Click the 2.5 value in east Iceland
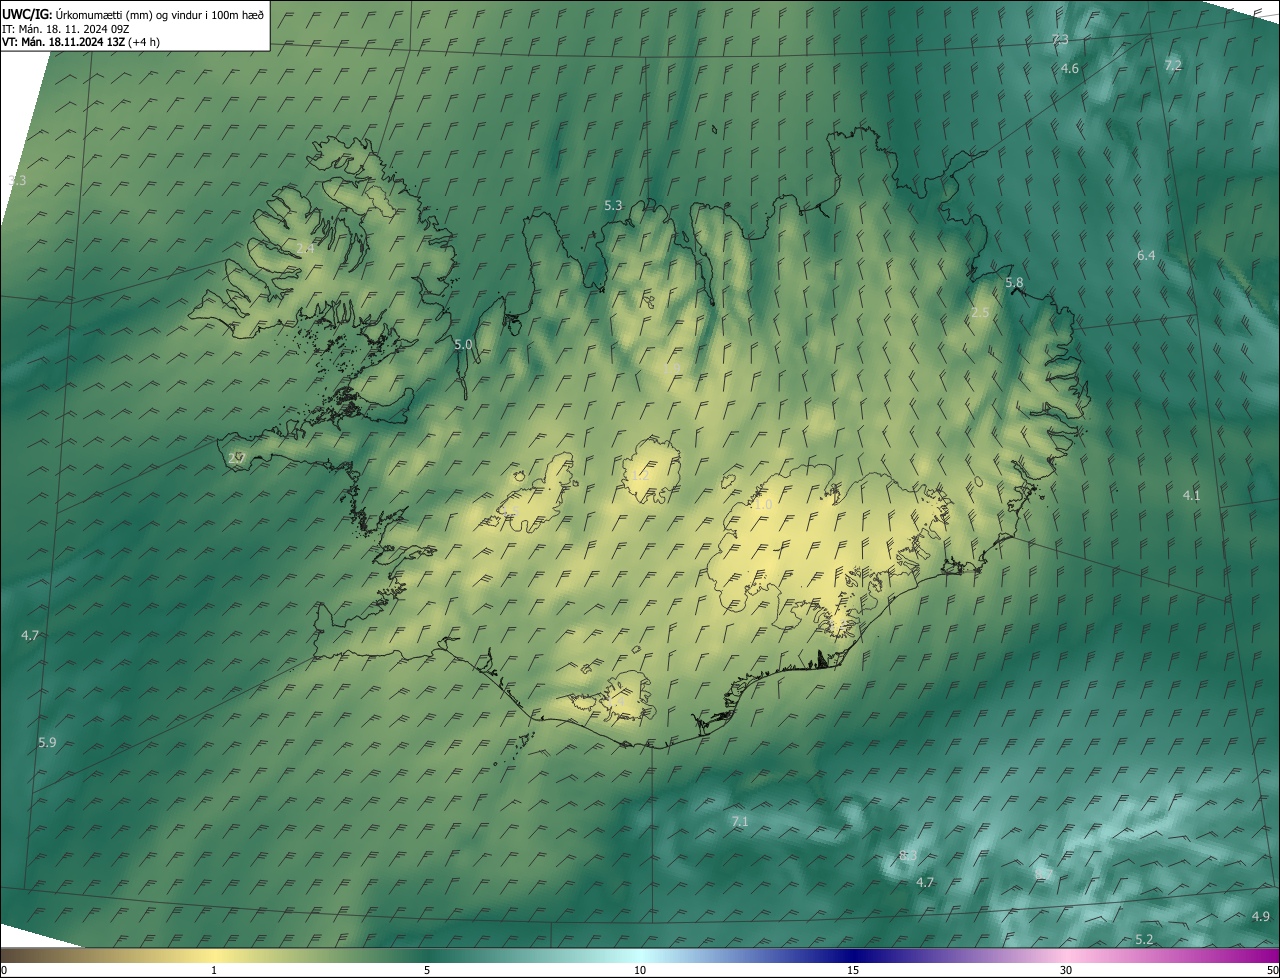This screenshot has height=978, width=1280. tap(980, 313)
